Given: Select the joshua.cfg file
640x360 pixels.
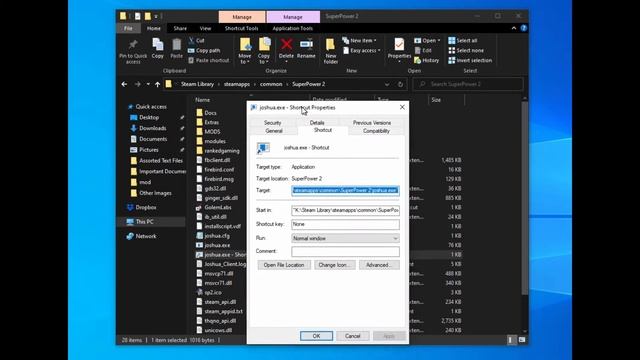Looking at the screenshot, I should tap(217, 236).
